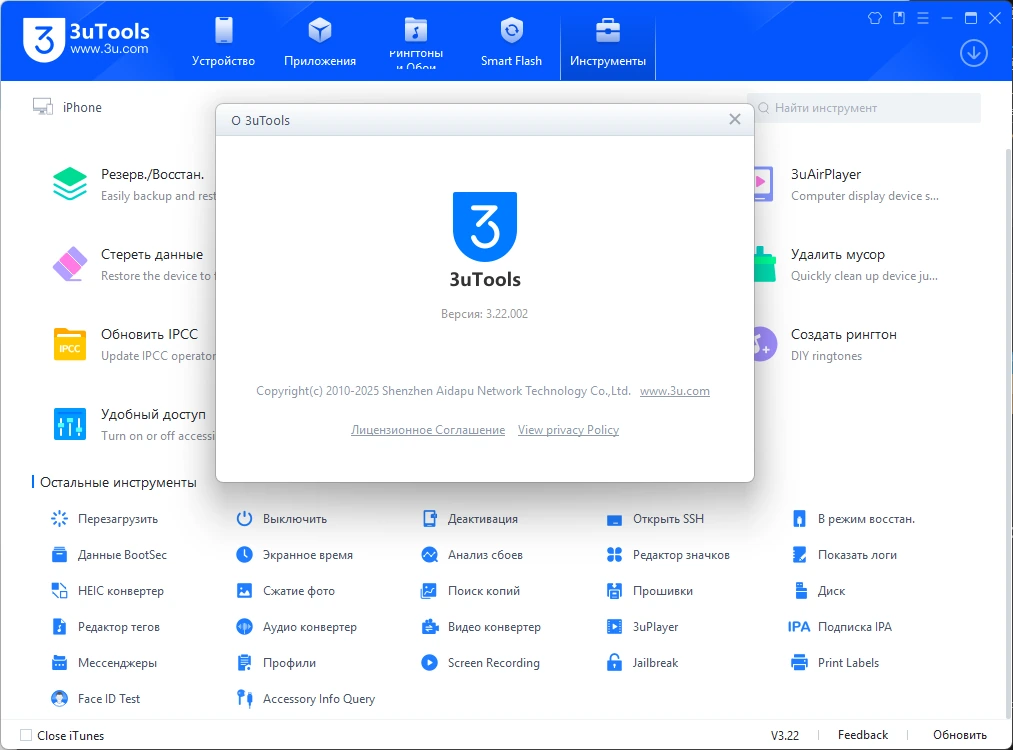Open the Аудио конвертер tool

pyautogui.click(x=297, y=627)
